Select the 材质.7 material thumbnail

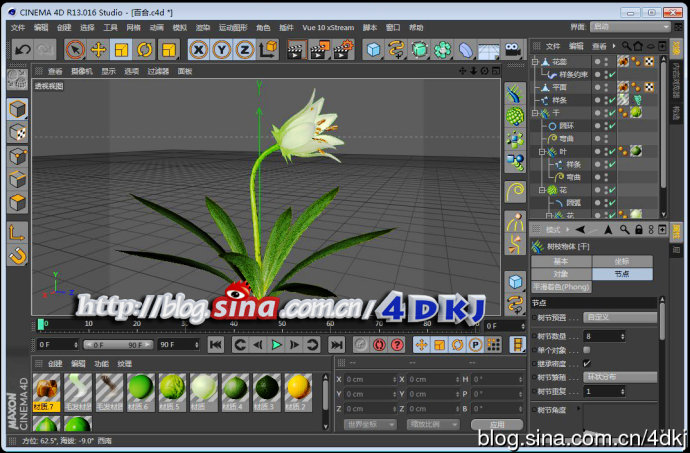pyautogui.click(x=46, y=393)
